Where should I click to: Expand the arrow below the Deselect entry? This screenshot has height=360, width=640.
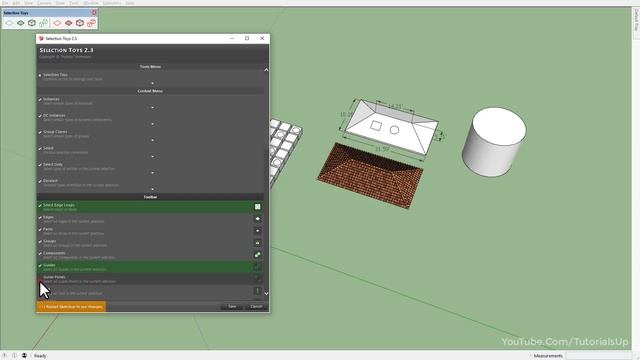click(153, 189)
